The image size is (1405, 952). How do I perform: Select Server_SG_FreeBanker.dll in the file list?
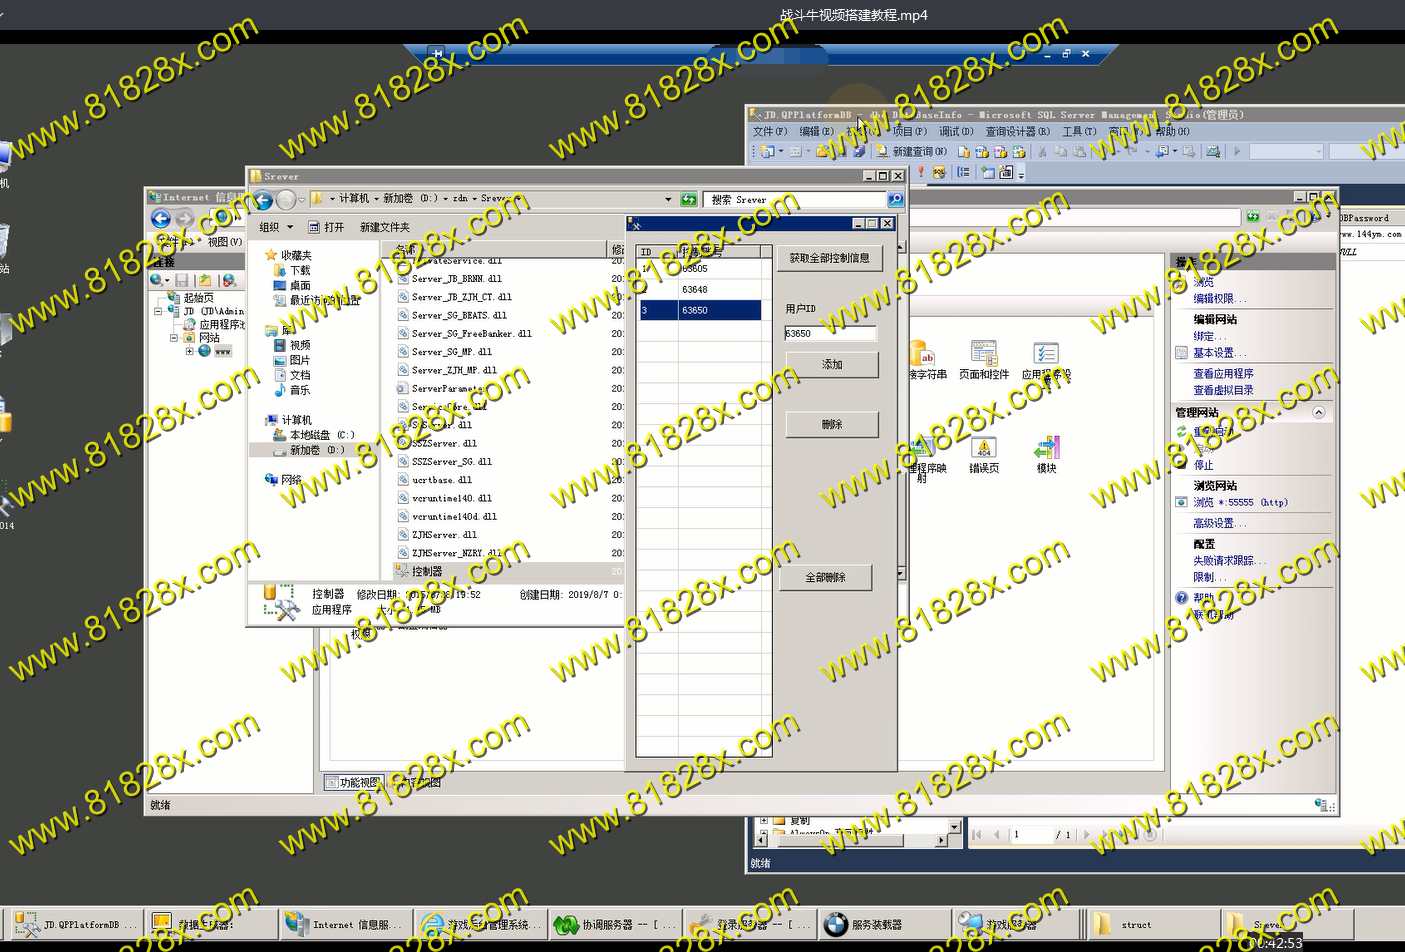coord(471,334)
